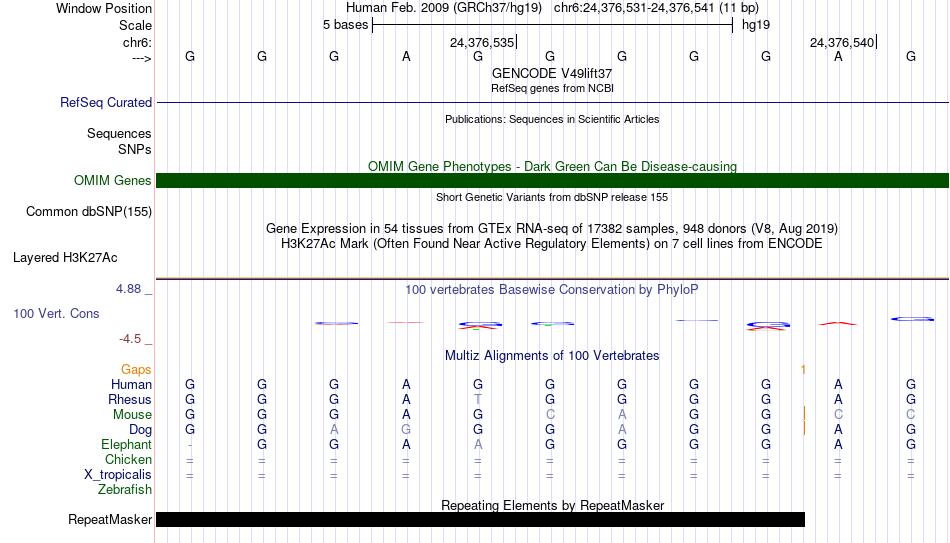
Task: Click the chr6: base position label
Action: (137, 42)
